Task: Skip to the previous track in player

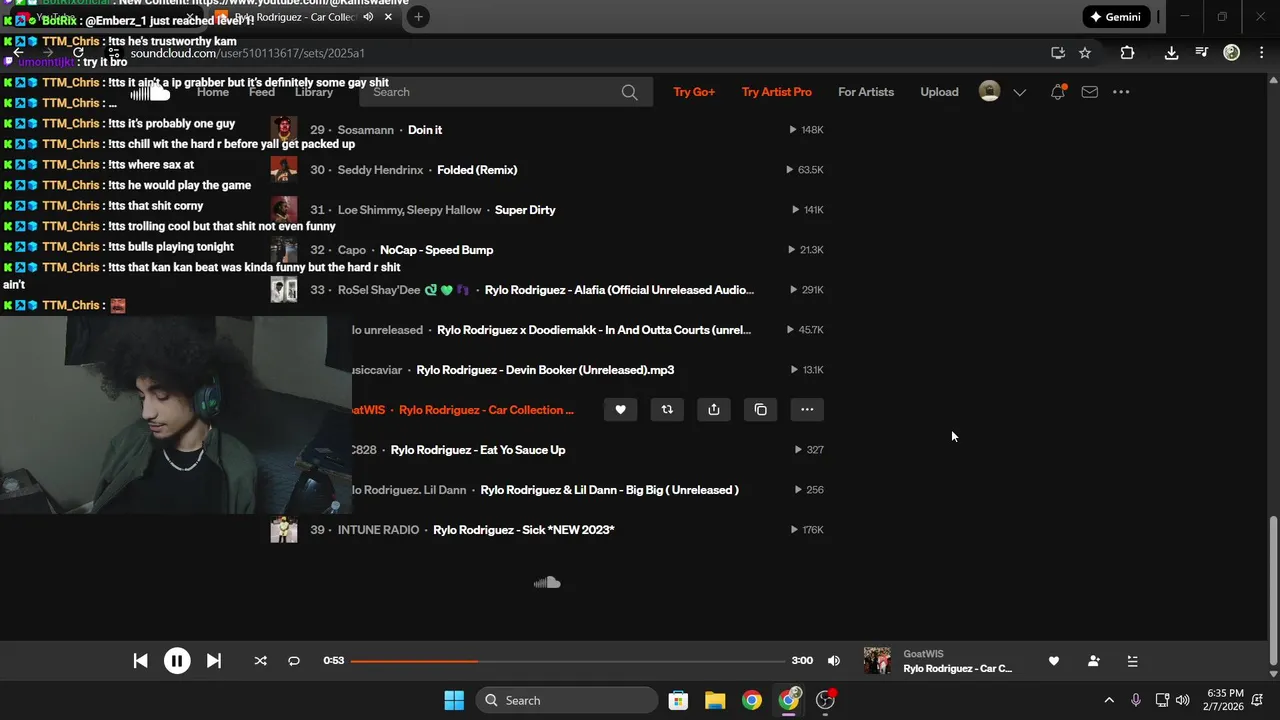Action: pyautogui.click(x=141, y=661)
